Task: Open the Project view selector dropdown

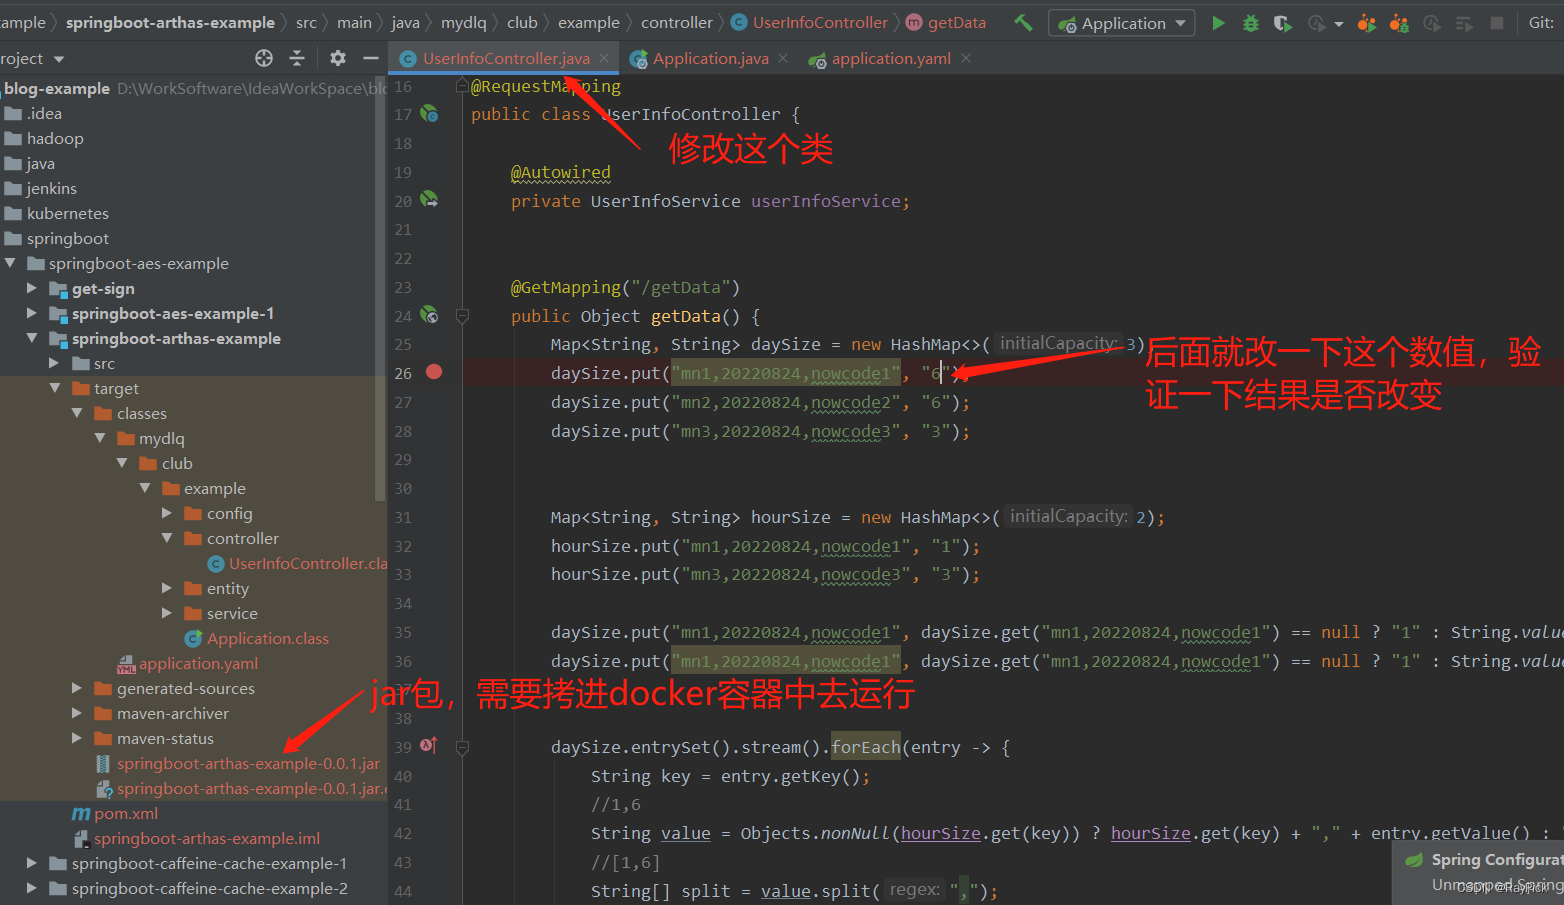Action: (59, 59)
